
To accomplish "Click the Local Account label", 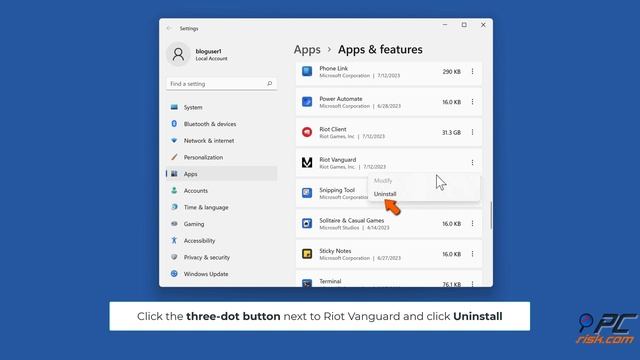I will [x=211, y=59].
